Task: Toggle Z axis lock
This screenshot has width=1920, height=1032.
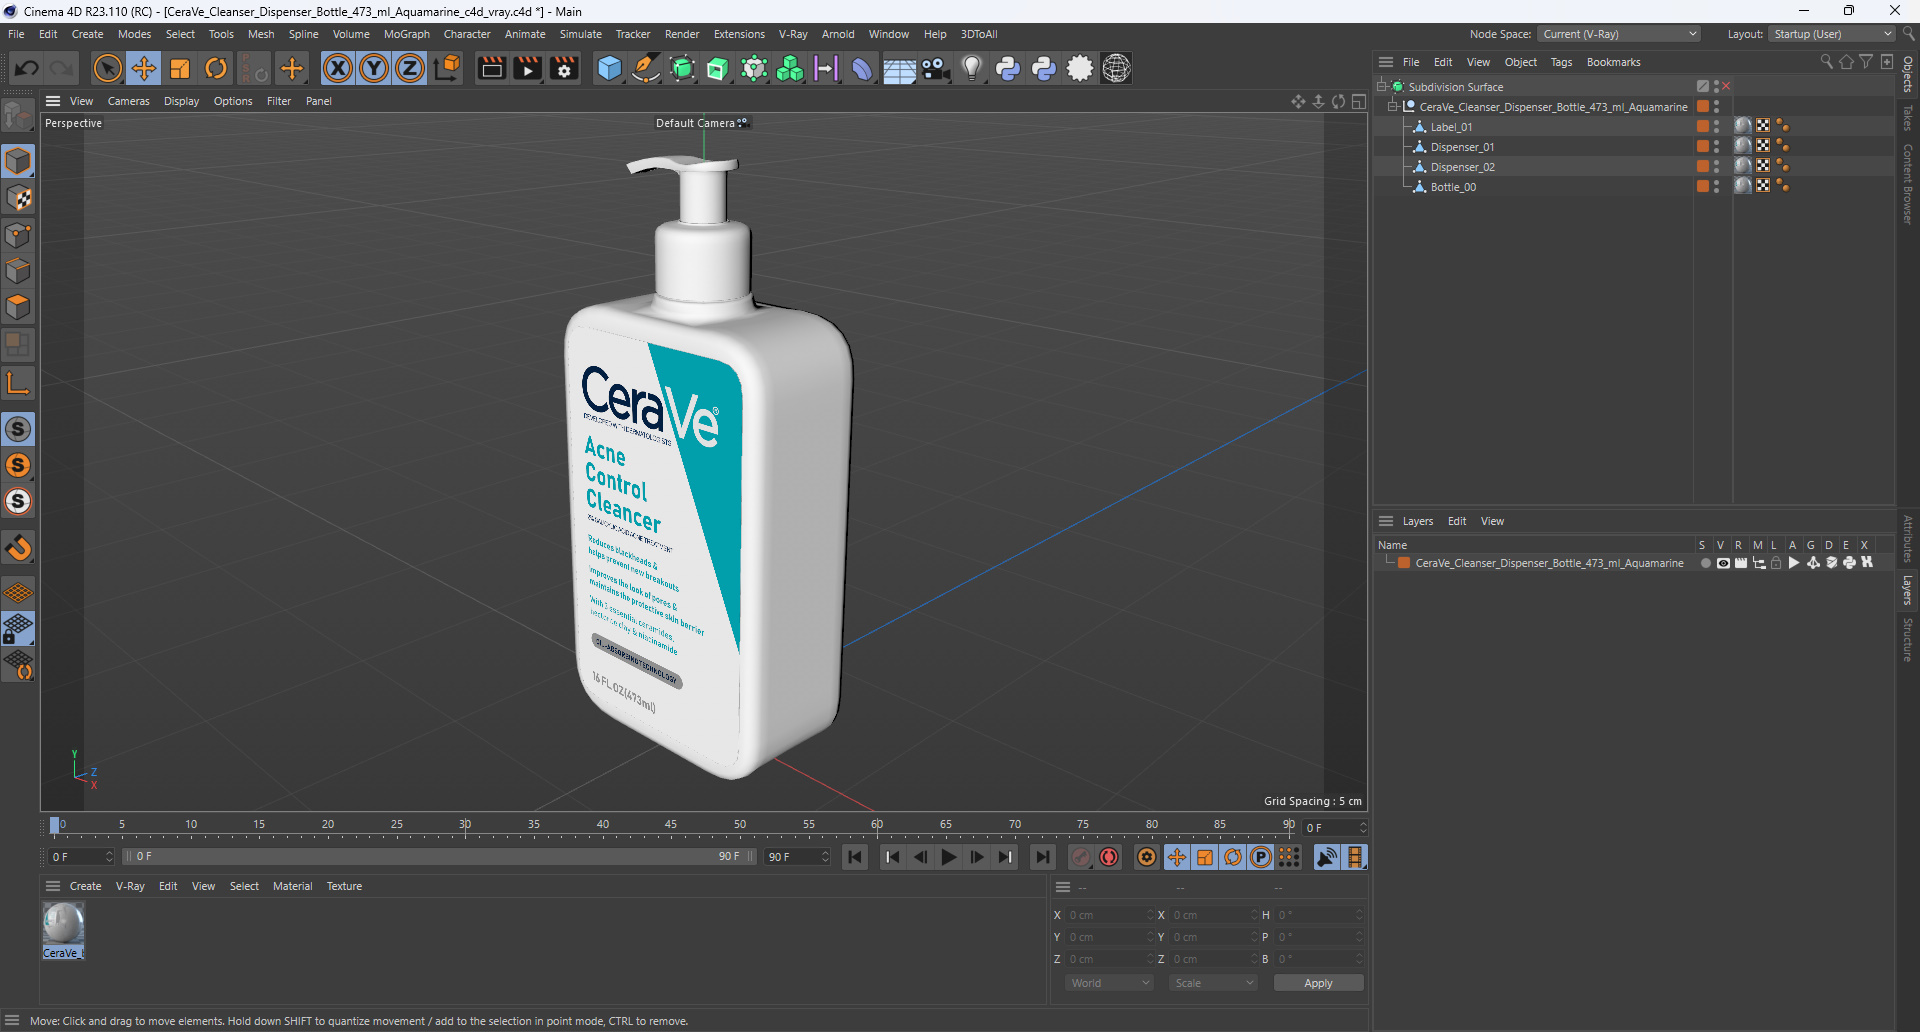Action: tap(410, 68)
